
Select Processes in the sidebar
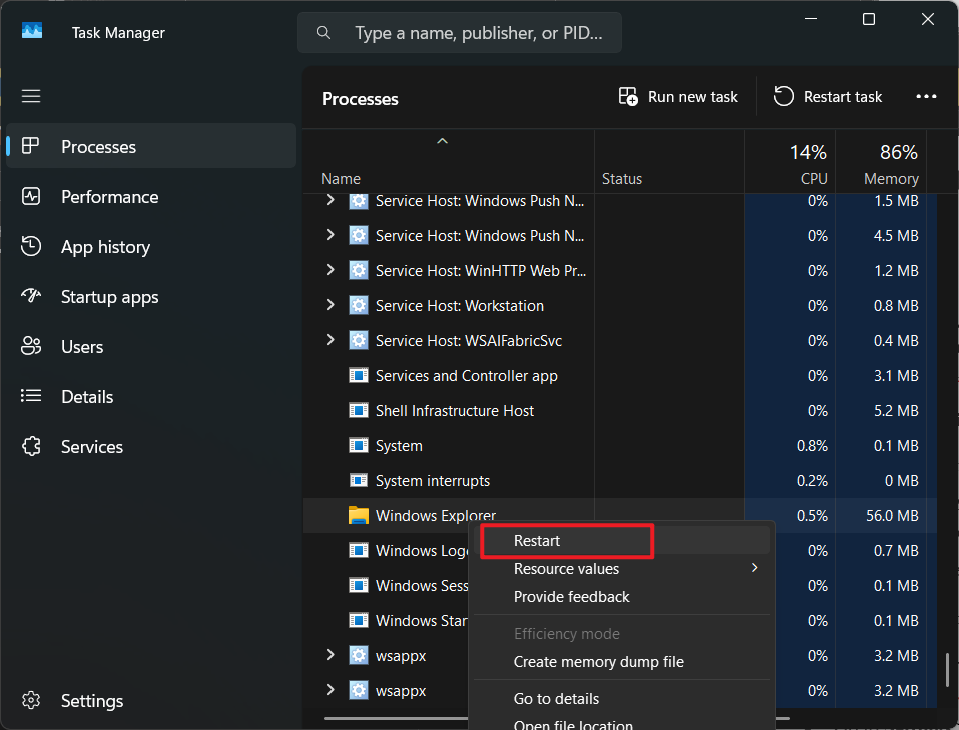98,146
